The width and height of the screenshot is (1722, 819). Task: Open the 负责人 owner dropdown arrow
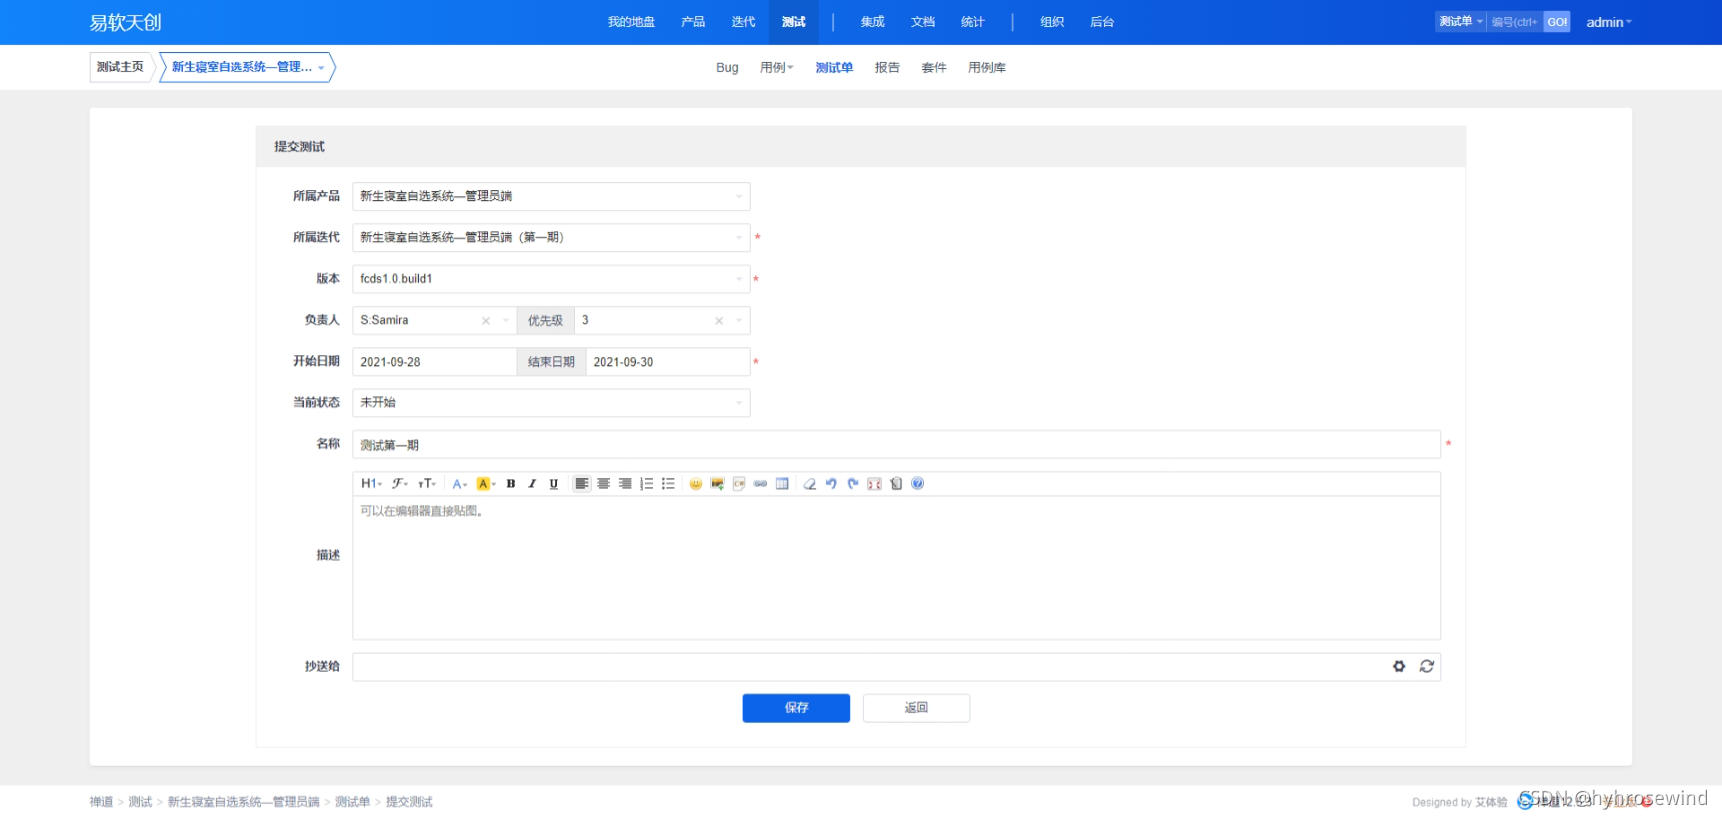pyautogui.click(x=506, y=321)
